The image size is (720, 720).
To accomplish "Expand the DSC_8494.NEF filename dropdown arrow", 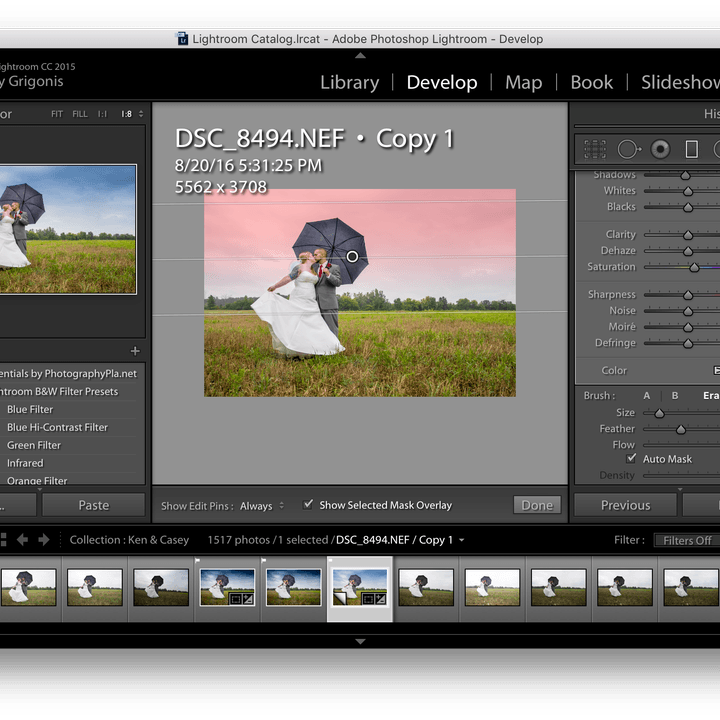I will tap(461, 540).
